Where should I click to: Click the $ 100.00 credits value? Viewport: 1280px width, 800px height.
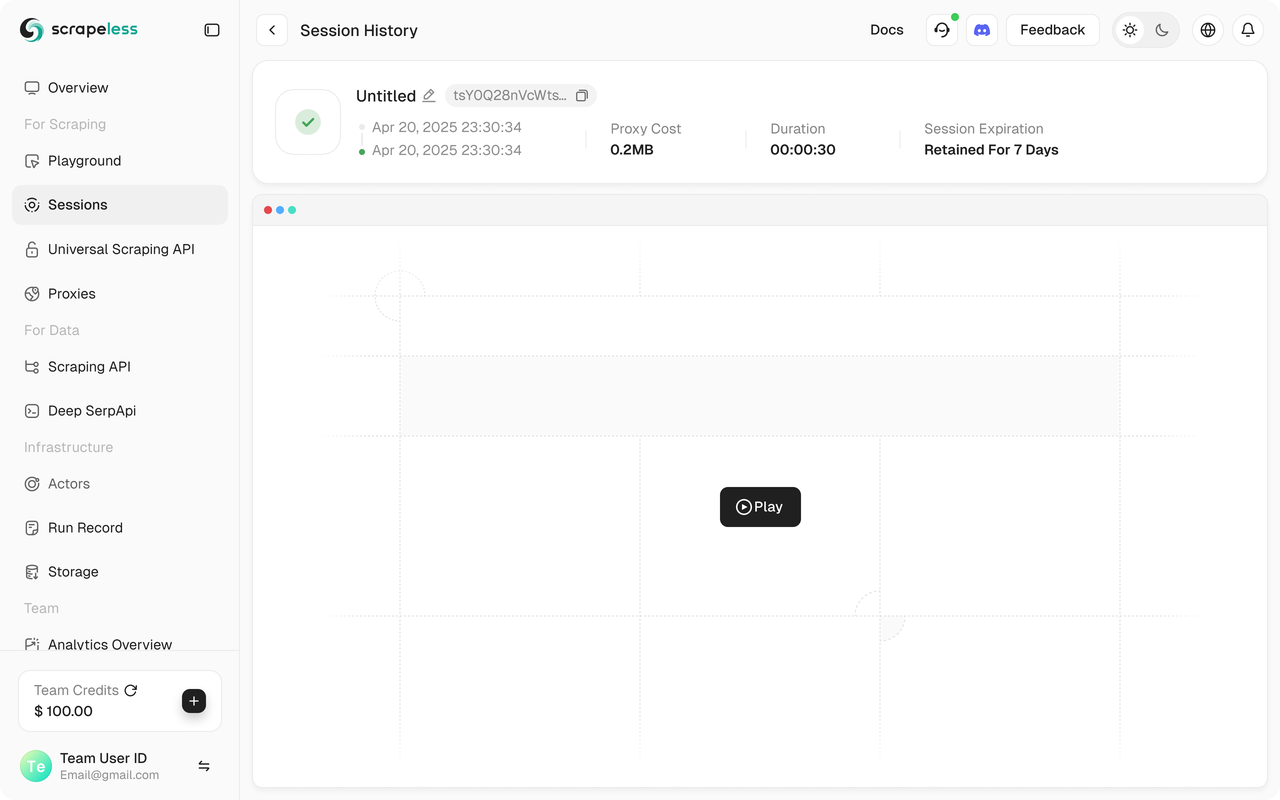click(x=63, y=711)
